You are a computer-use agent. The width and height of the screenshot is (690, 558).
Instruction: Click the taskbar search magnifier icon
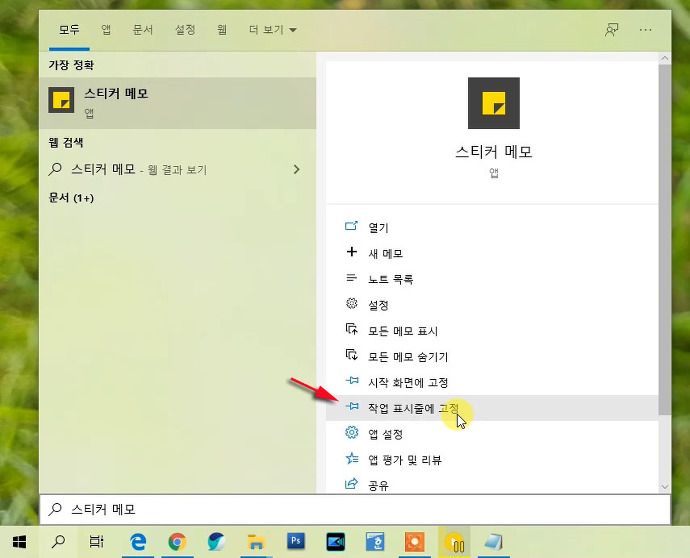pyautogui.click(x=58, y=542)
